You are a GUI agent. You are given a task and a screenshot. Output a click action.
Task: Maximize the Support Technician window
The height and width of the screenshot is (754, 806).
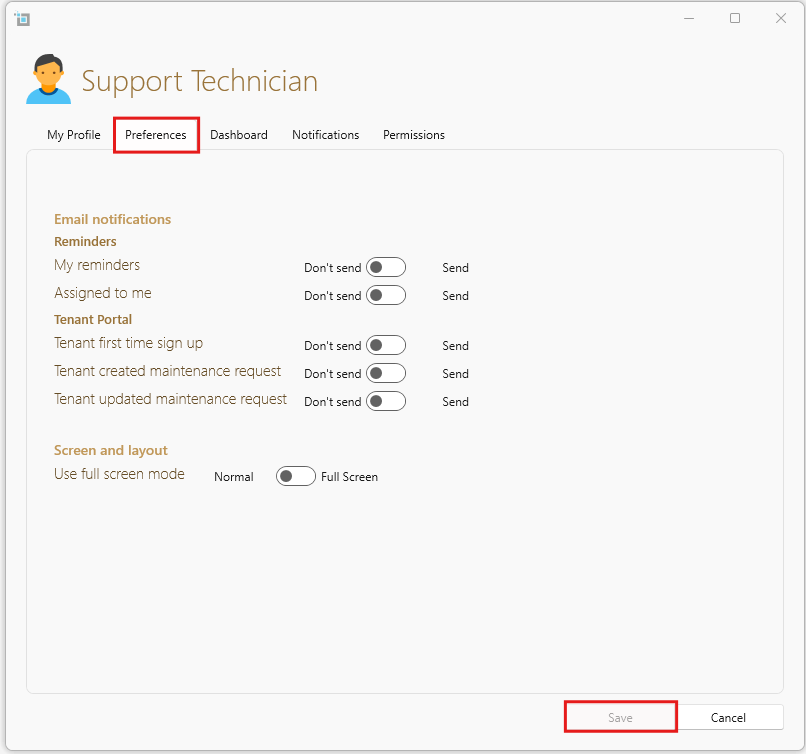coord(735,19)
